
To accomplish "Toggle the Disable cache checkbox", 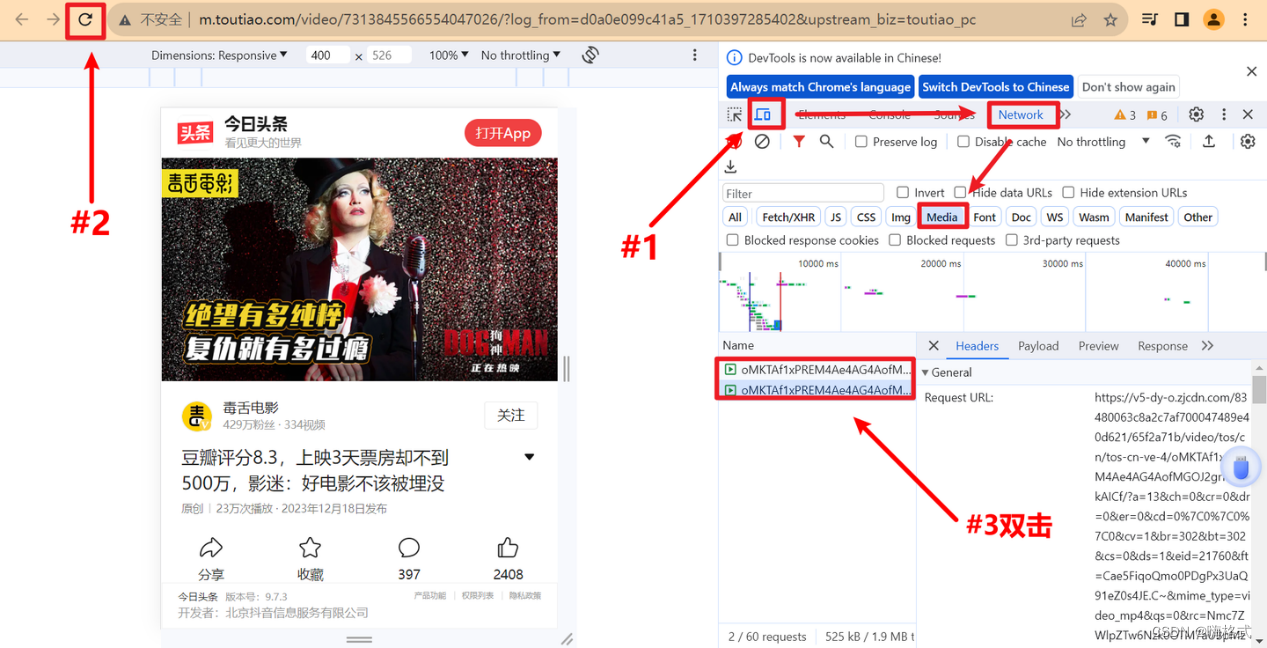I will coord(963,142).
